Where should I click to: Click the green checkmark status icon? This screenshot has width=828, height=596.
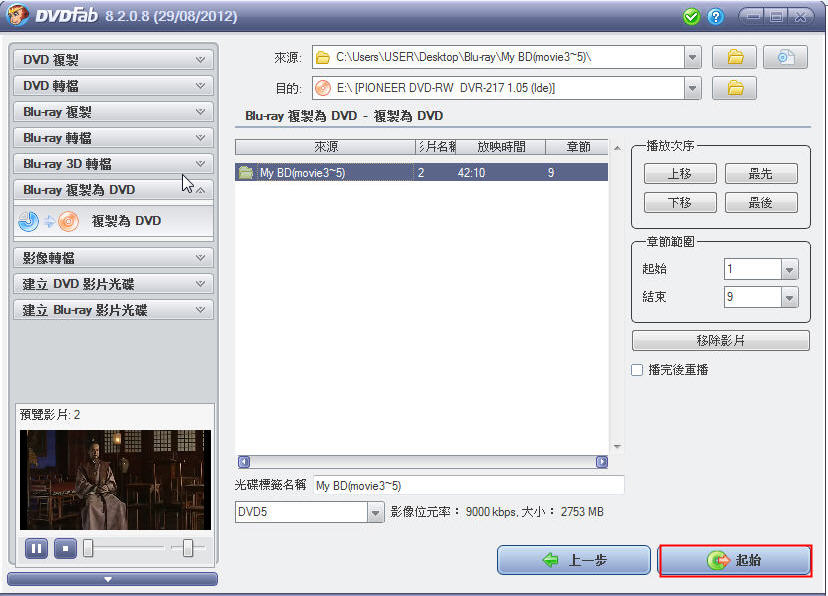tap(691, 17)
